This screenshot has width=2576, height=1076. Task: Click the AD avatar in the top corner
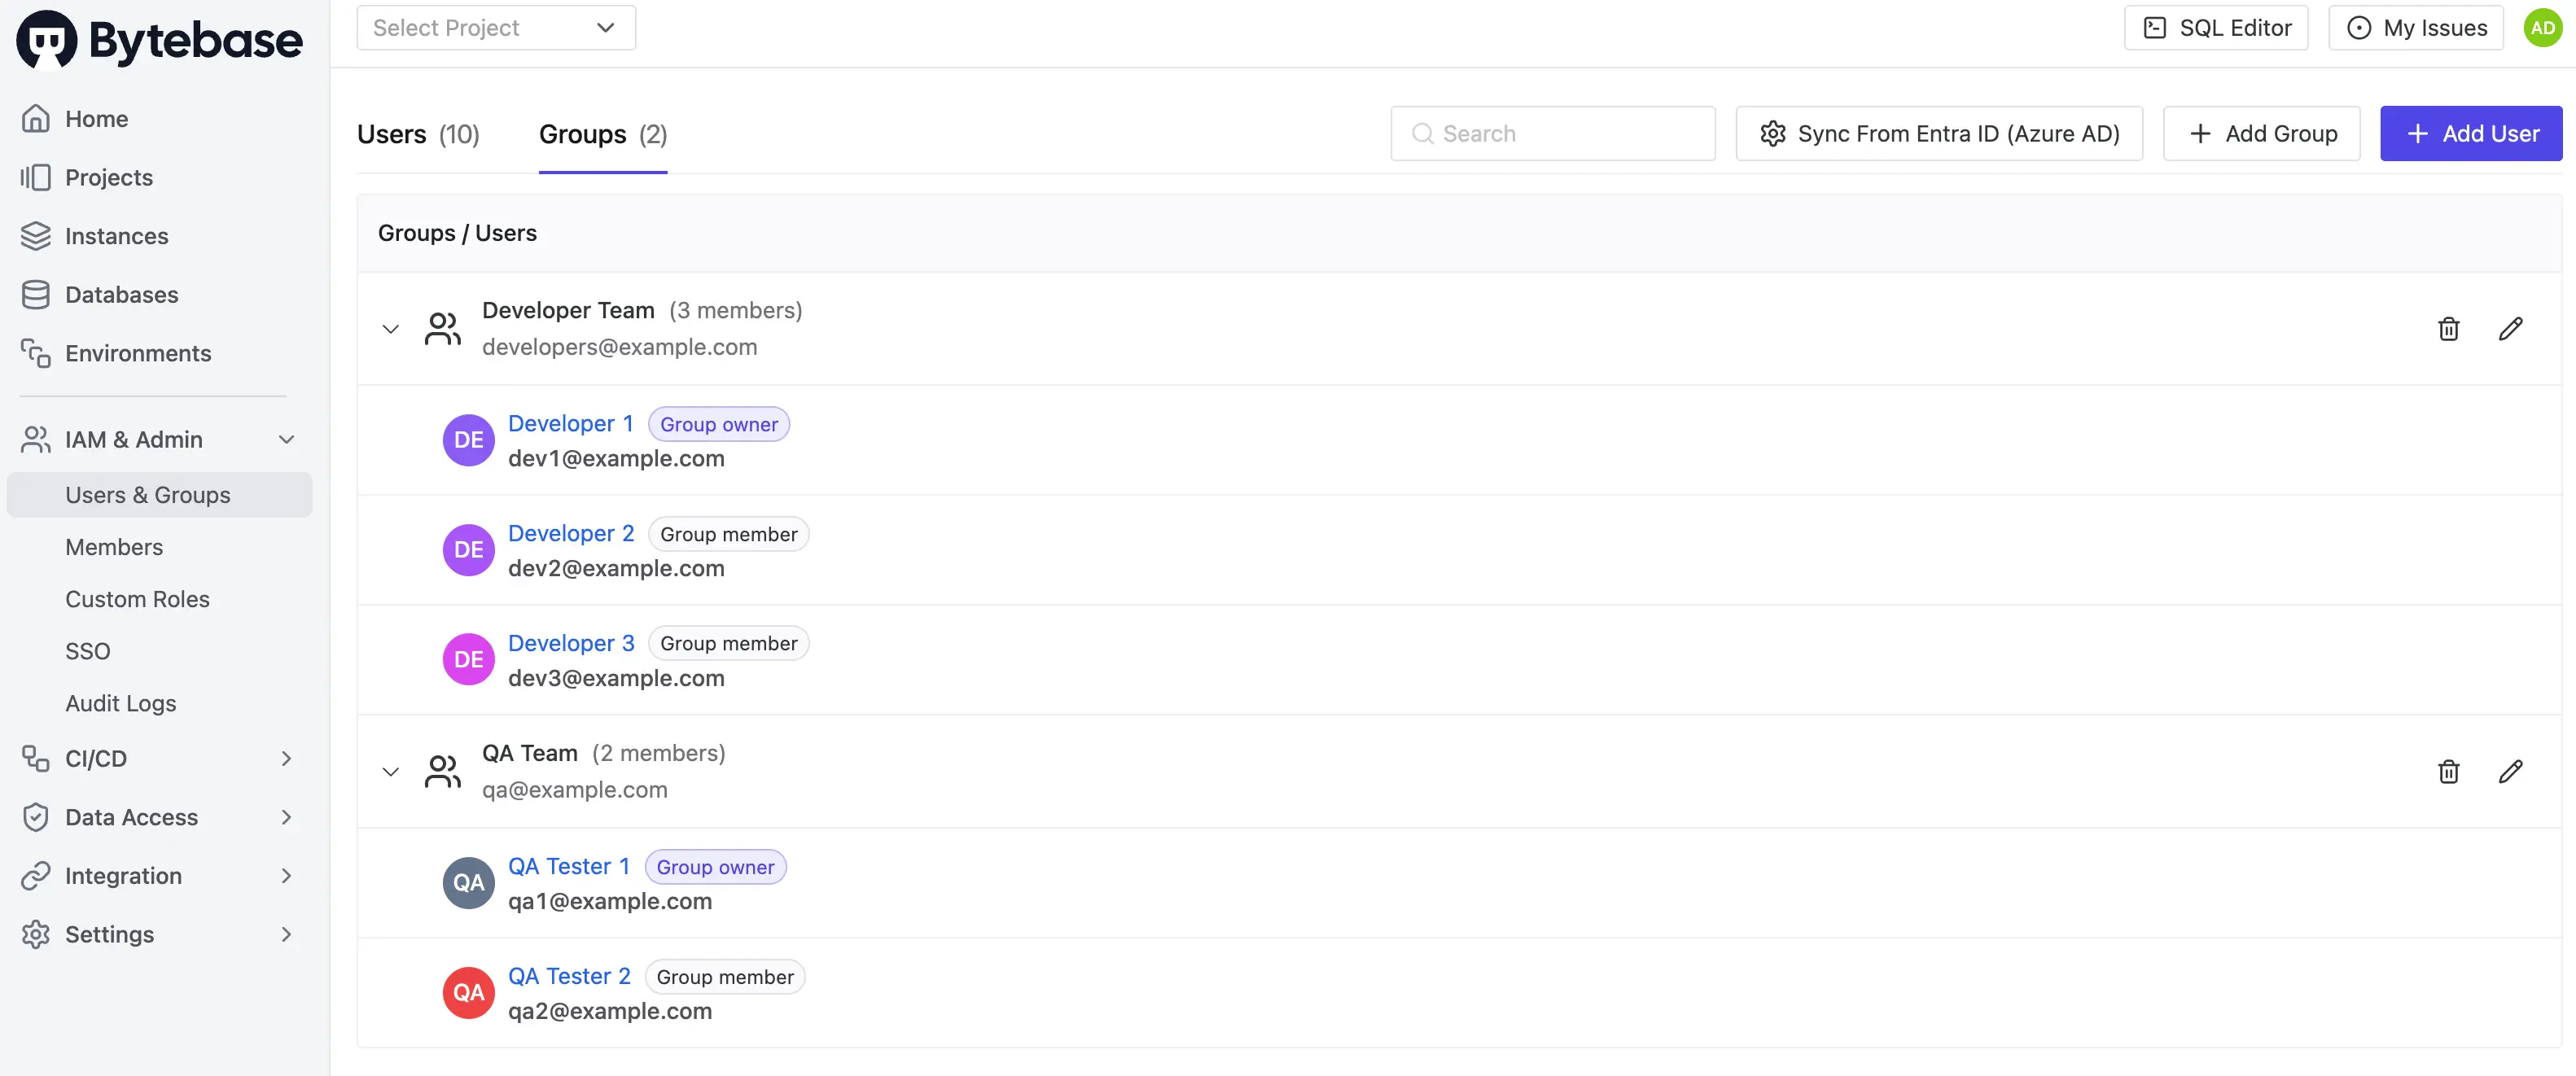(2542, 27)
